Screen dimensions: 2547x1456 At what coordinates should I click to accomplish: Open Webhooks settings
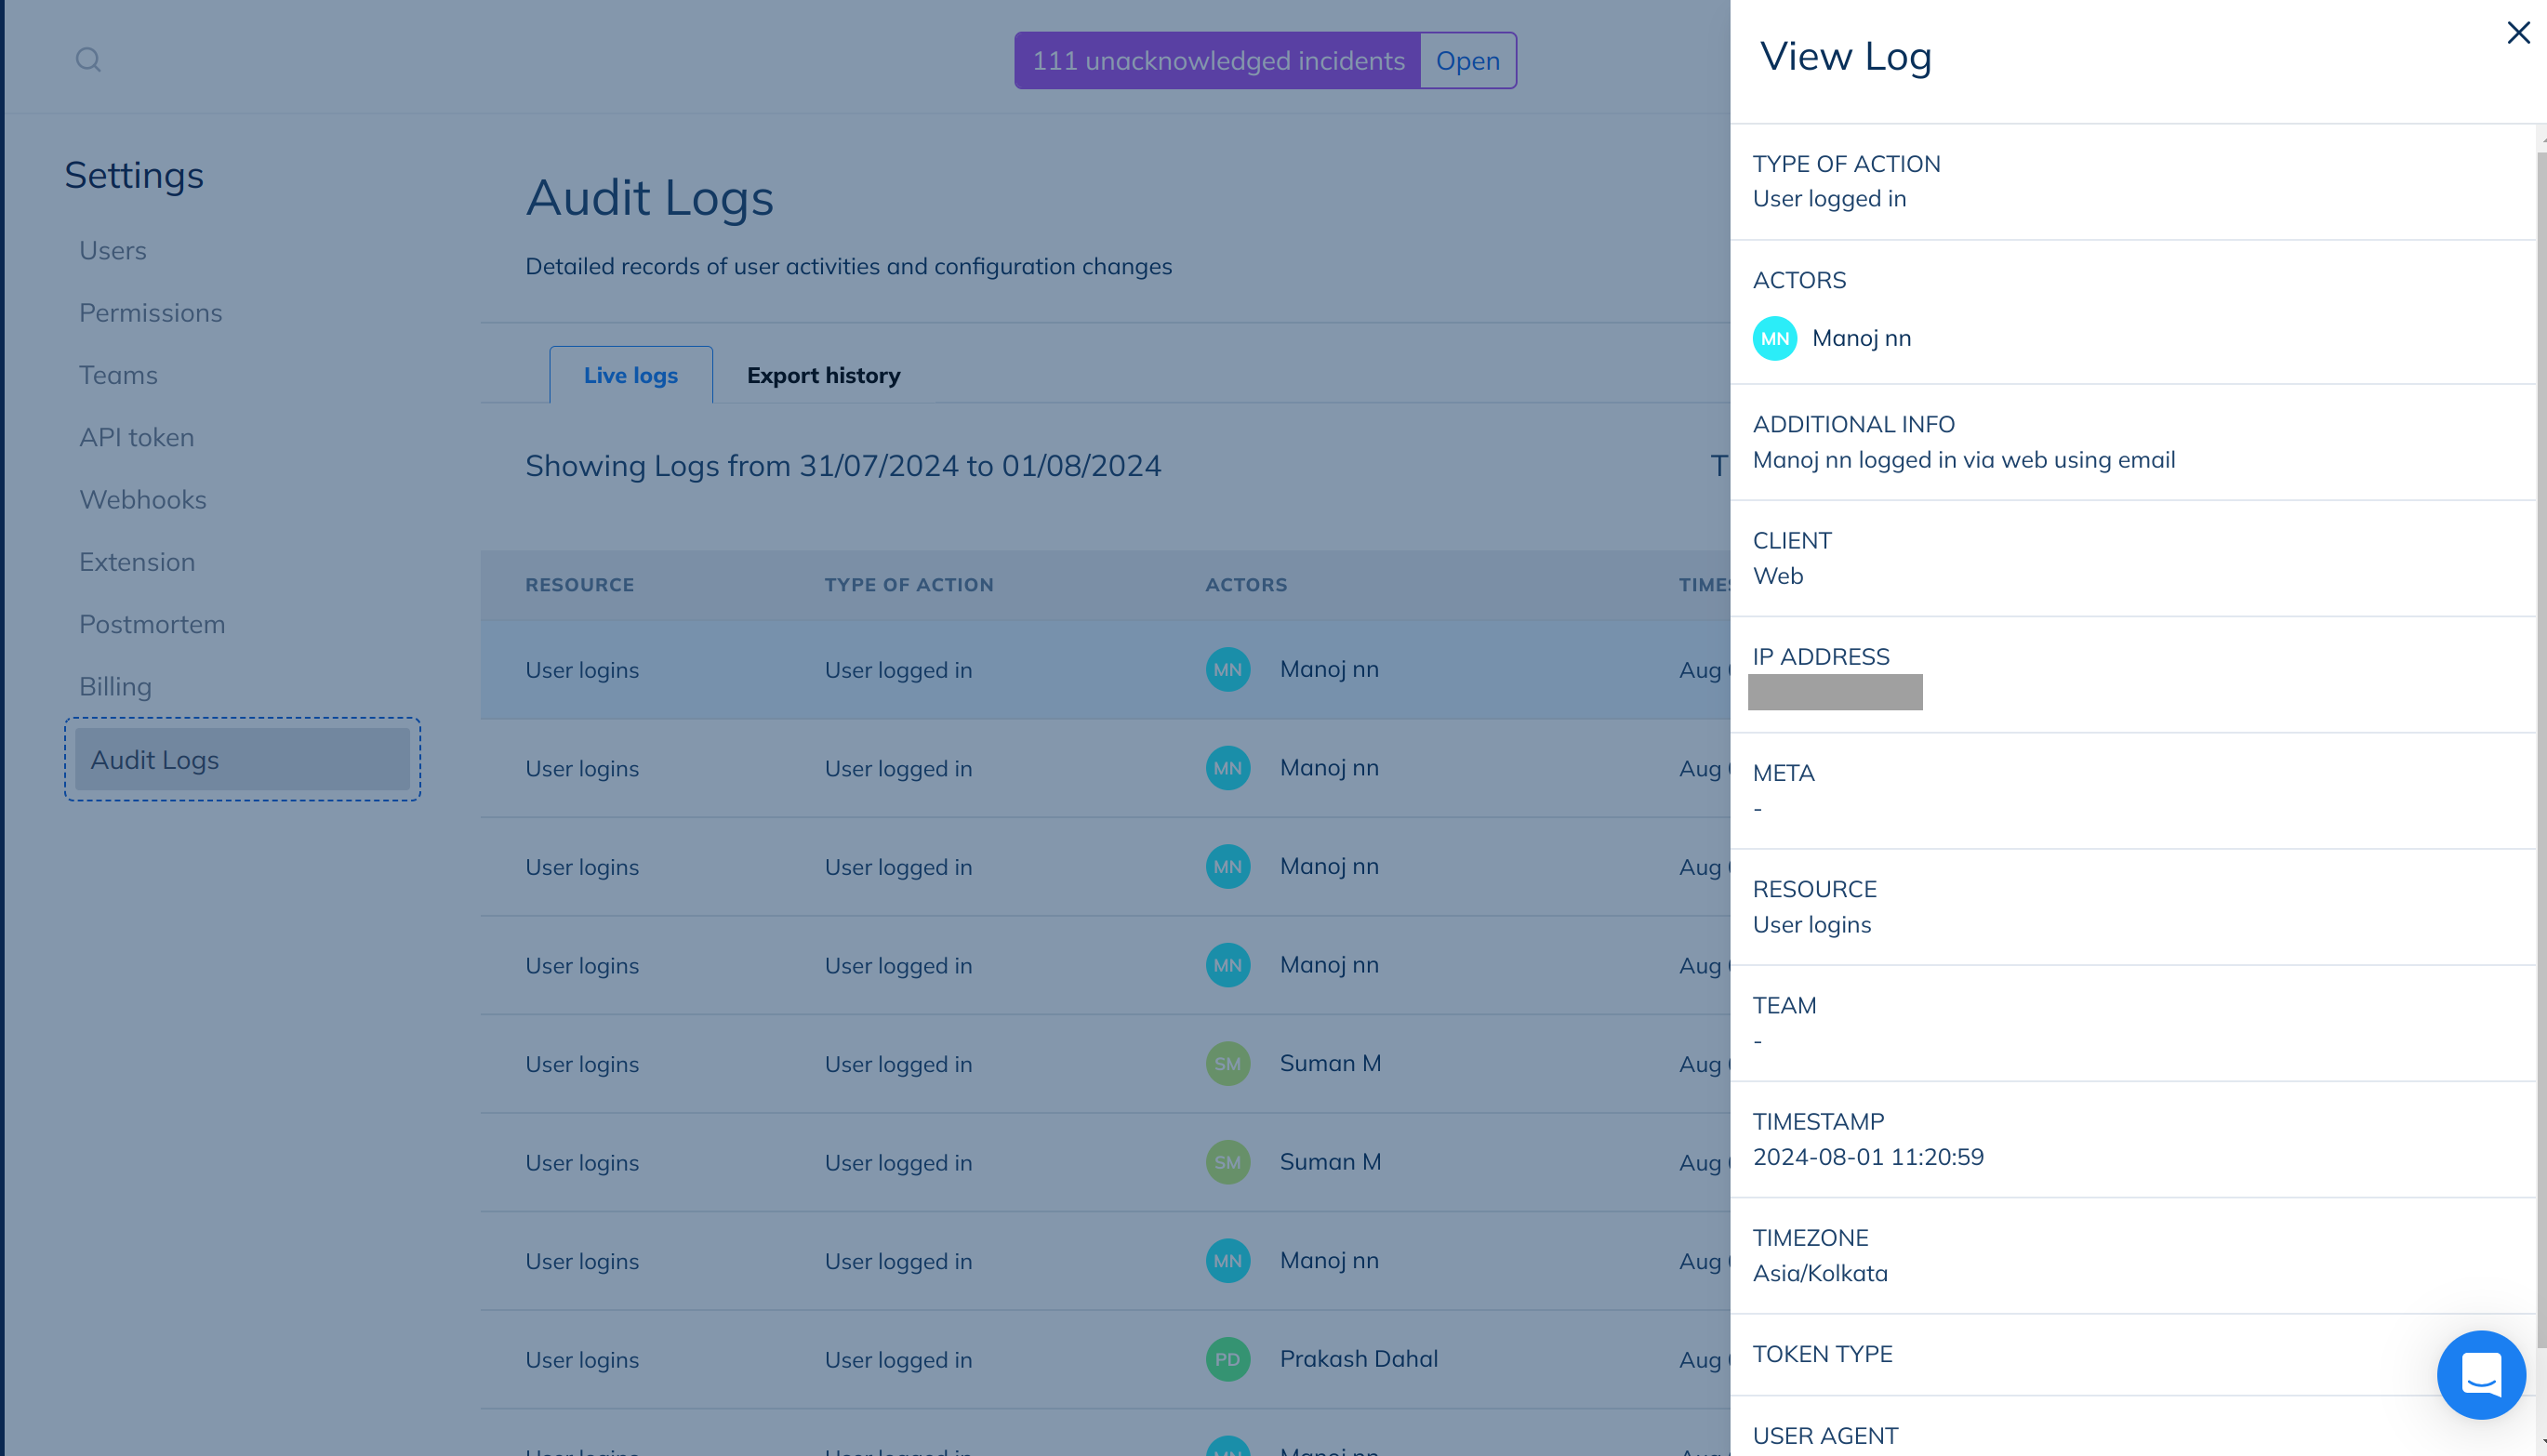(x=143, y=500)
